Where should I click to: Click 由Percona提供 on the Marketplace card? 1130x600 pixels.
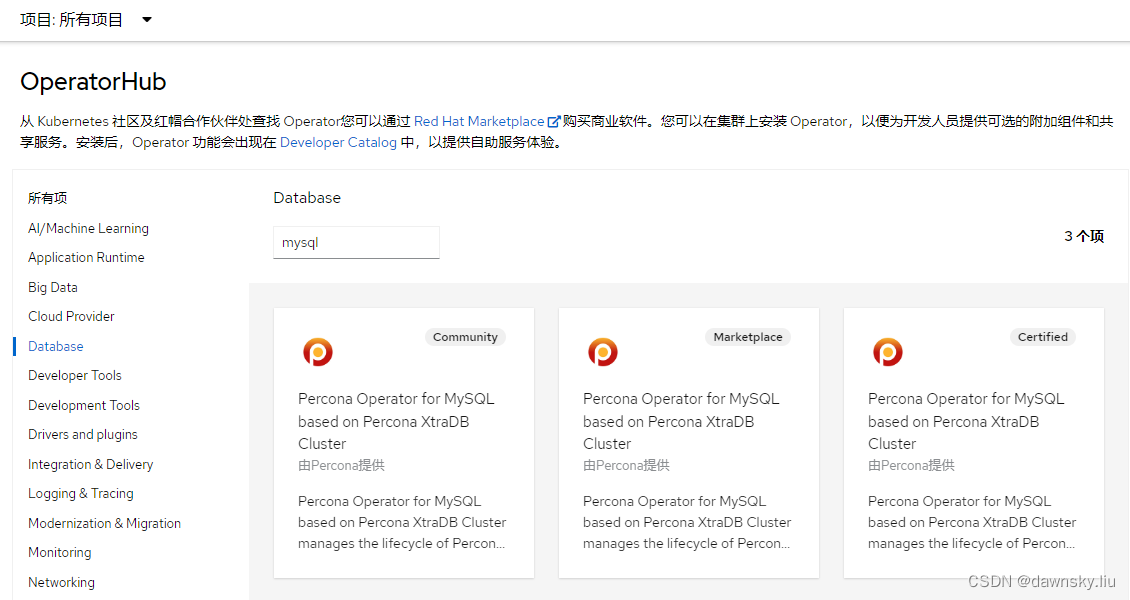[x=626, y=465]
